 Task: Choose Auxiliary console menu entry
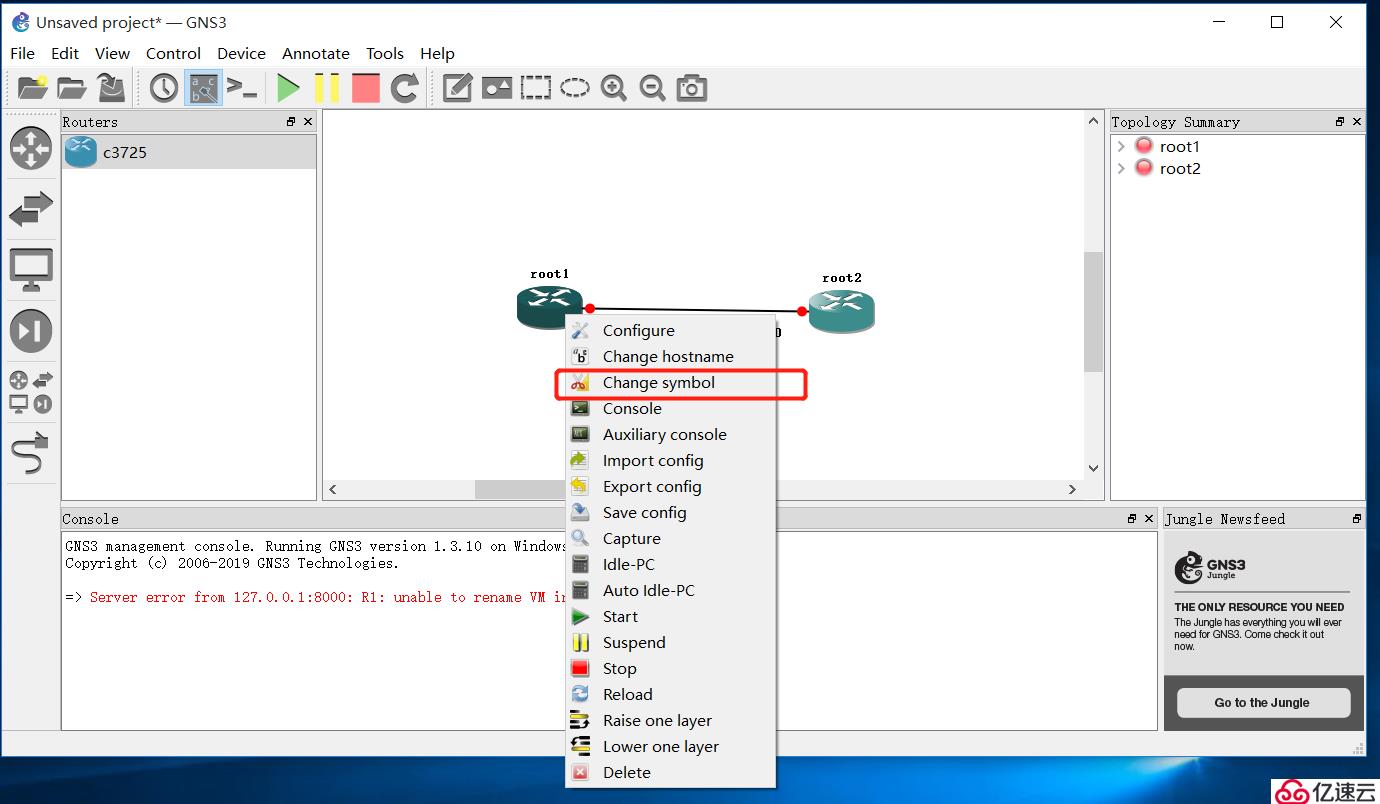(671, 434)
